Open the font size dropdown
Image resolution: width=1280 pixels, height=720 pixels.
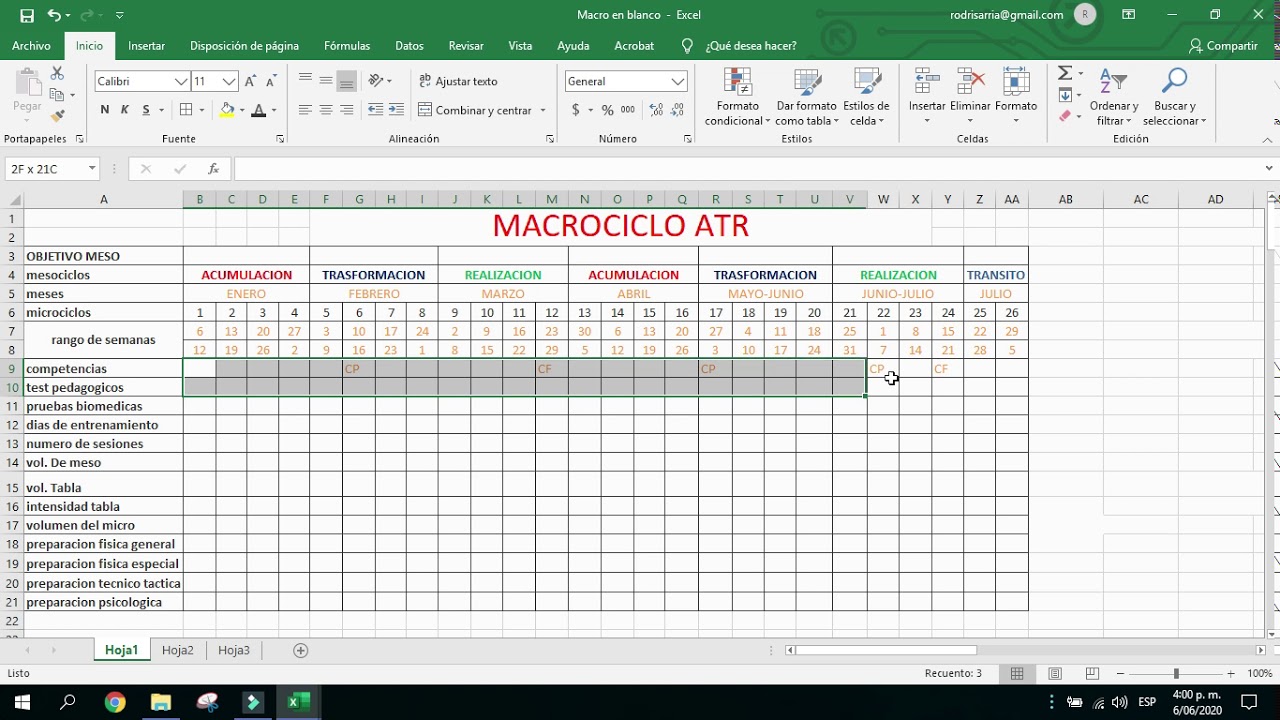click(229, 81)
